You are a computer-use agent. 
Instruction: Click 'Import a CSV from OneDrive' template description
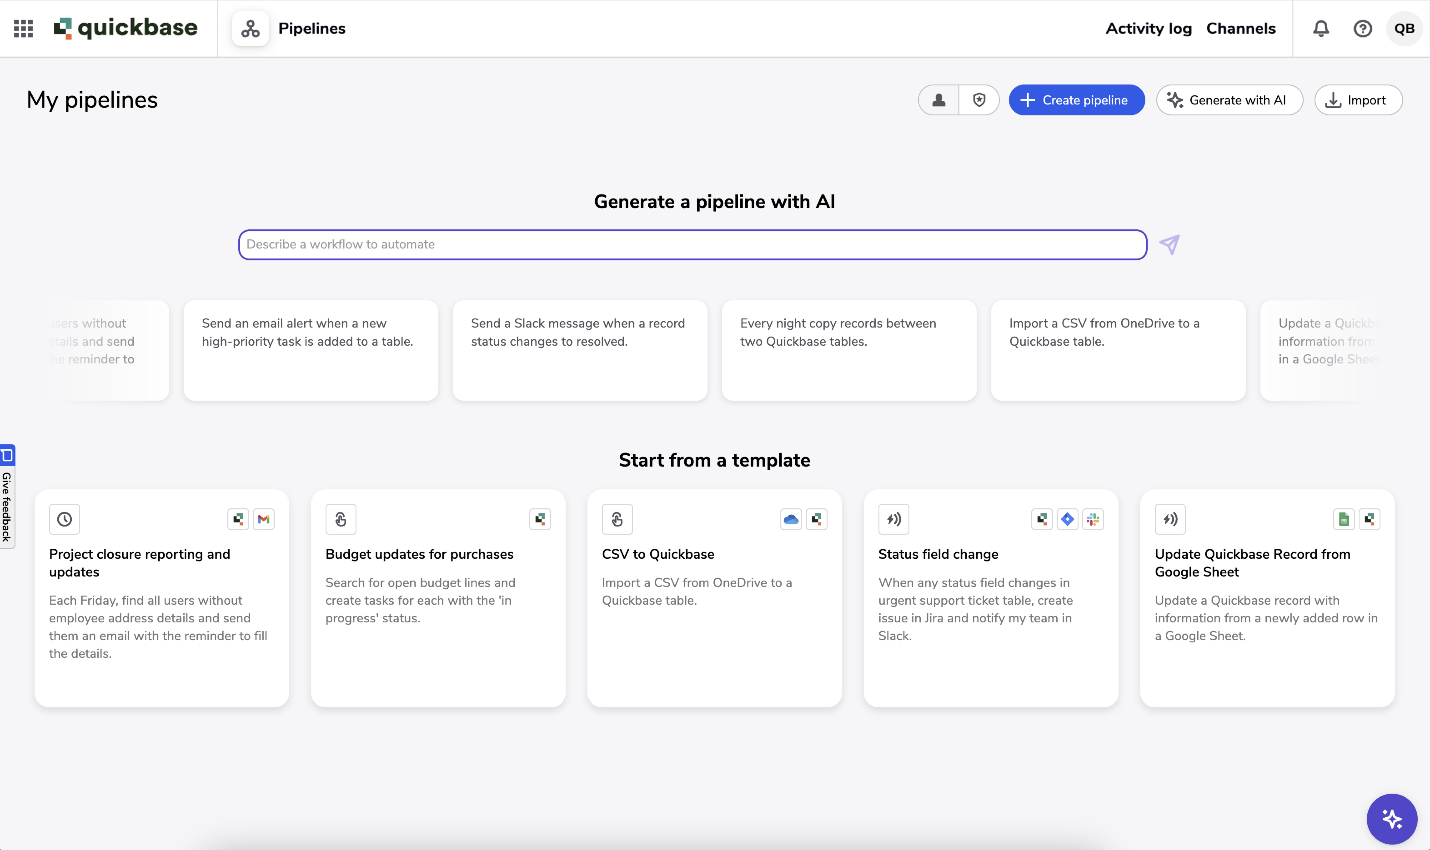click(x=697, y=592)
